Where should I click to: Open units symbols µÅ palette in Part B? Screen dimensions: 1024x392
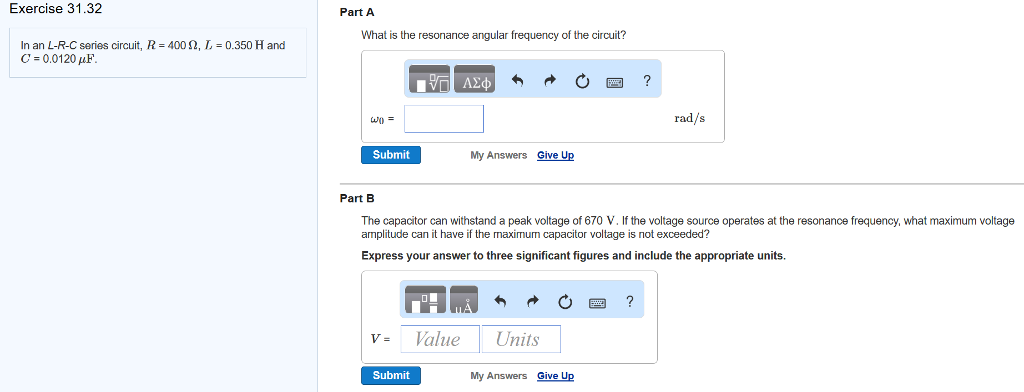pos(464,300)
